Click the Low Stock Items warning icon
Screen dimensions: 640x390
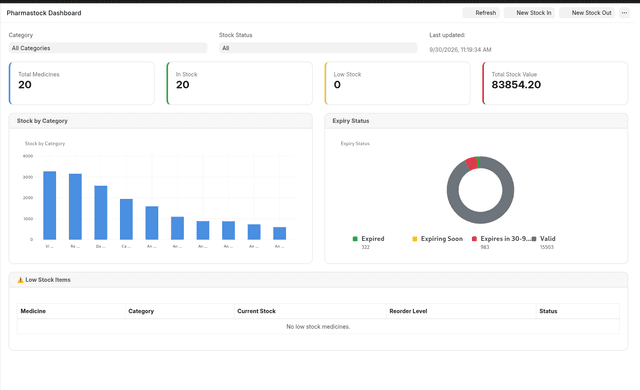pos(20,280)
